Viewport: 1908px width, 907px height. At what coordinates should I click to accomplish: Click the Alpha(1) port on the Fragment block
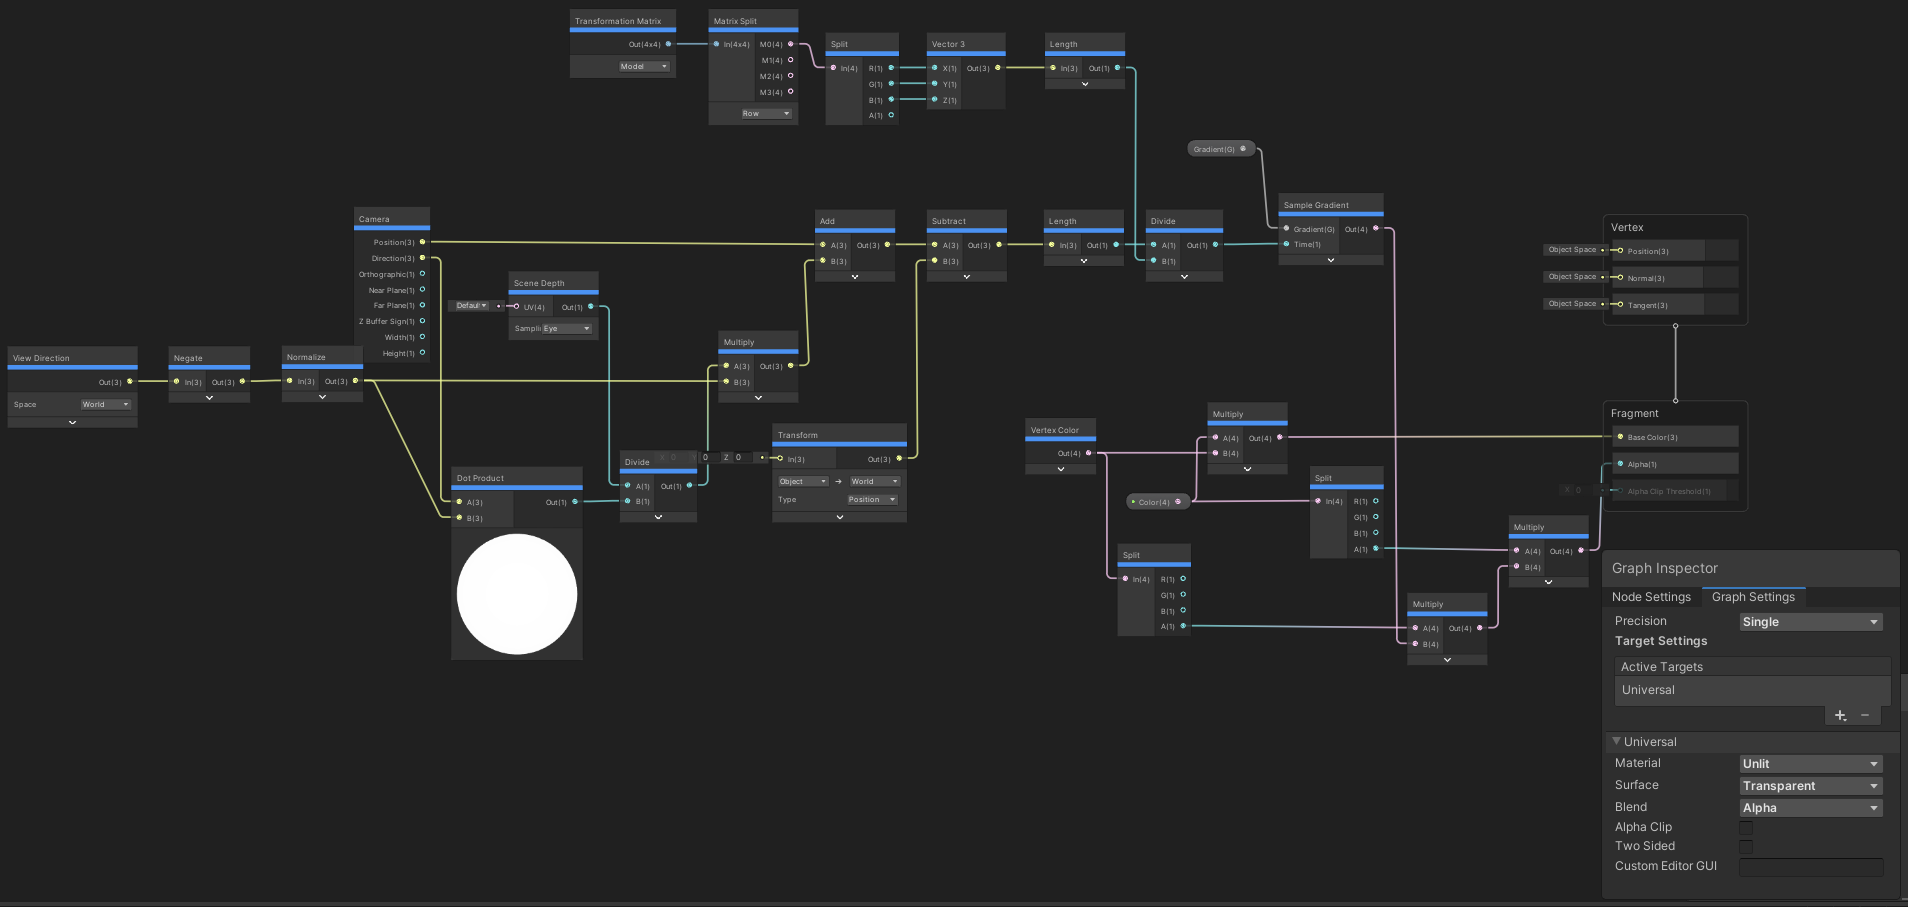pyautogui.click(x=1620, y=463)
